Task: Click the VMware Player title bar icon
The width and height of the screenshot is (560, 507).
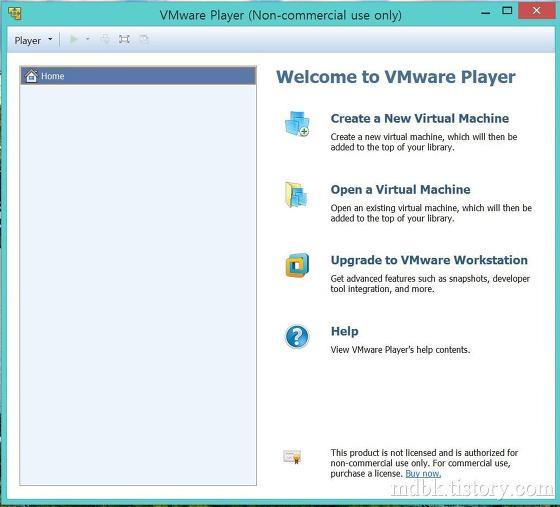Action: click(x=15, y=14)
